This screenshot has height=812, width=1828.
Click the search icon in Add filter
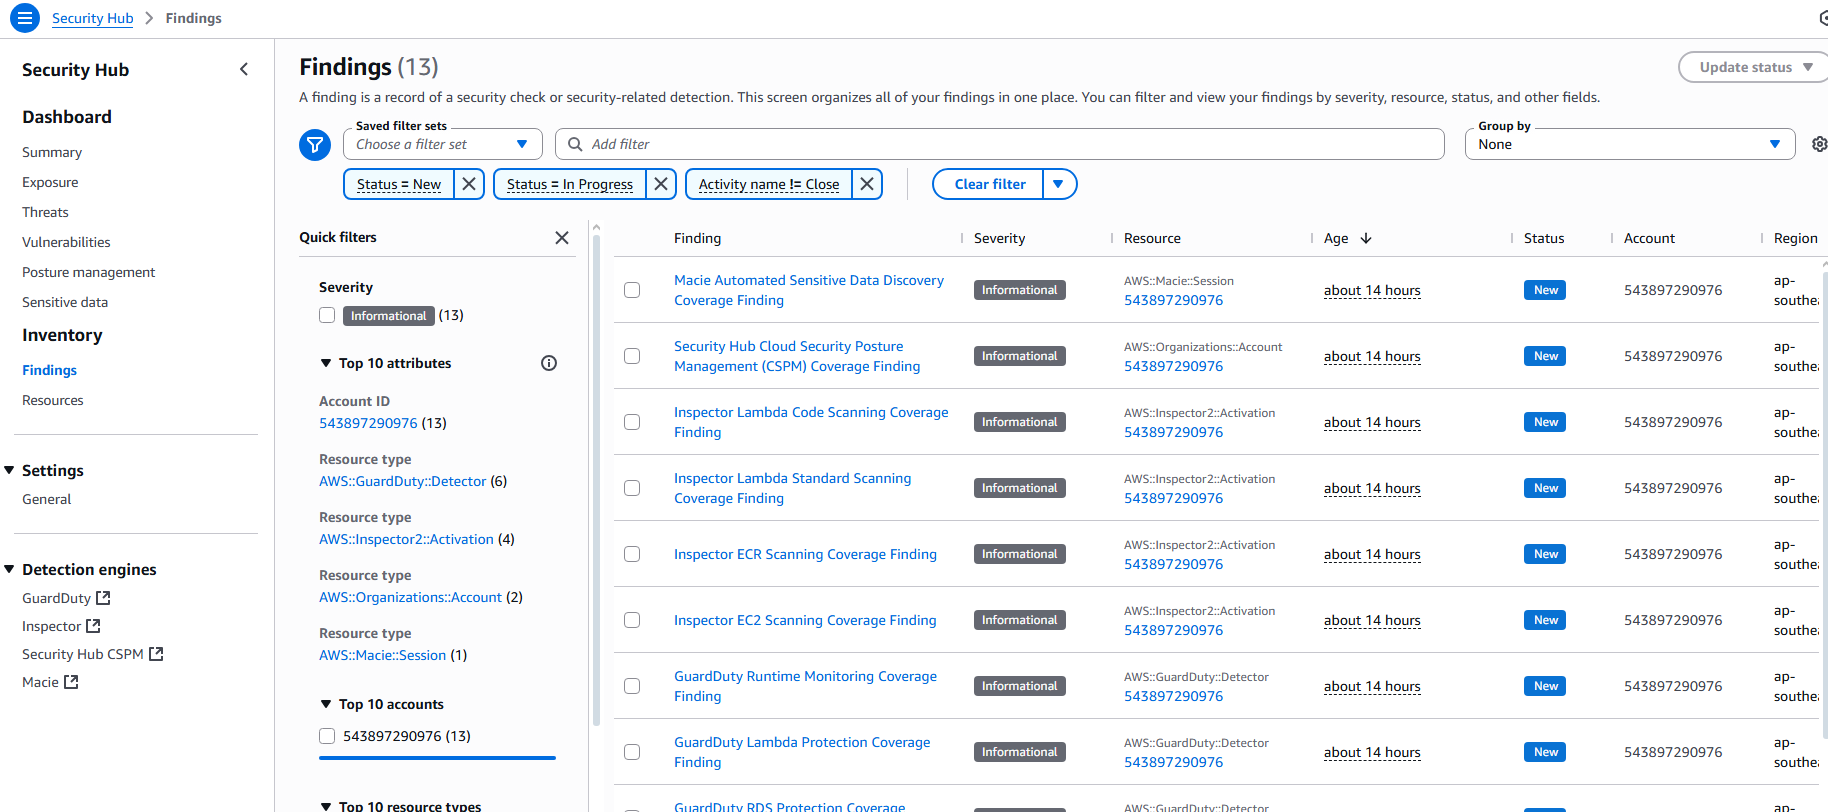click(x=575, y=144)
